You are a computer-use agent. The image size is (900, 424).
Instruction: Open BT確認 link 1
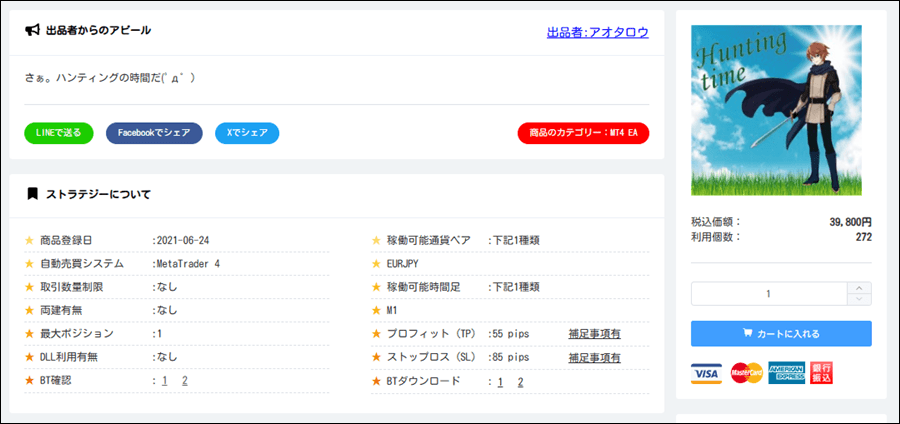pyautogui.click(x=165, y=380)
